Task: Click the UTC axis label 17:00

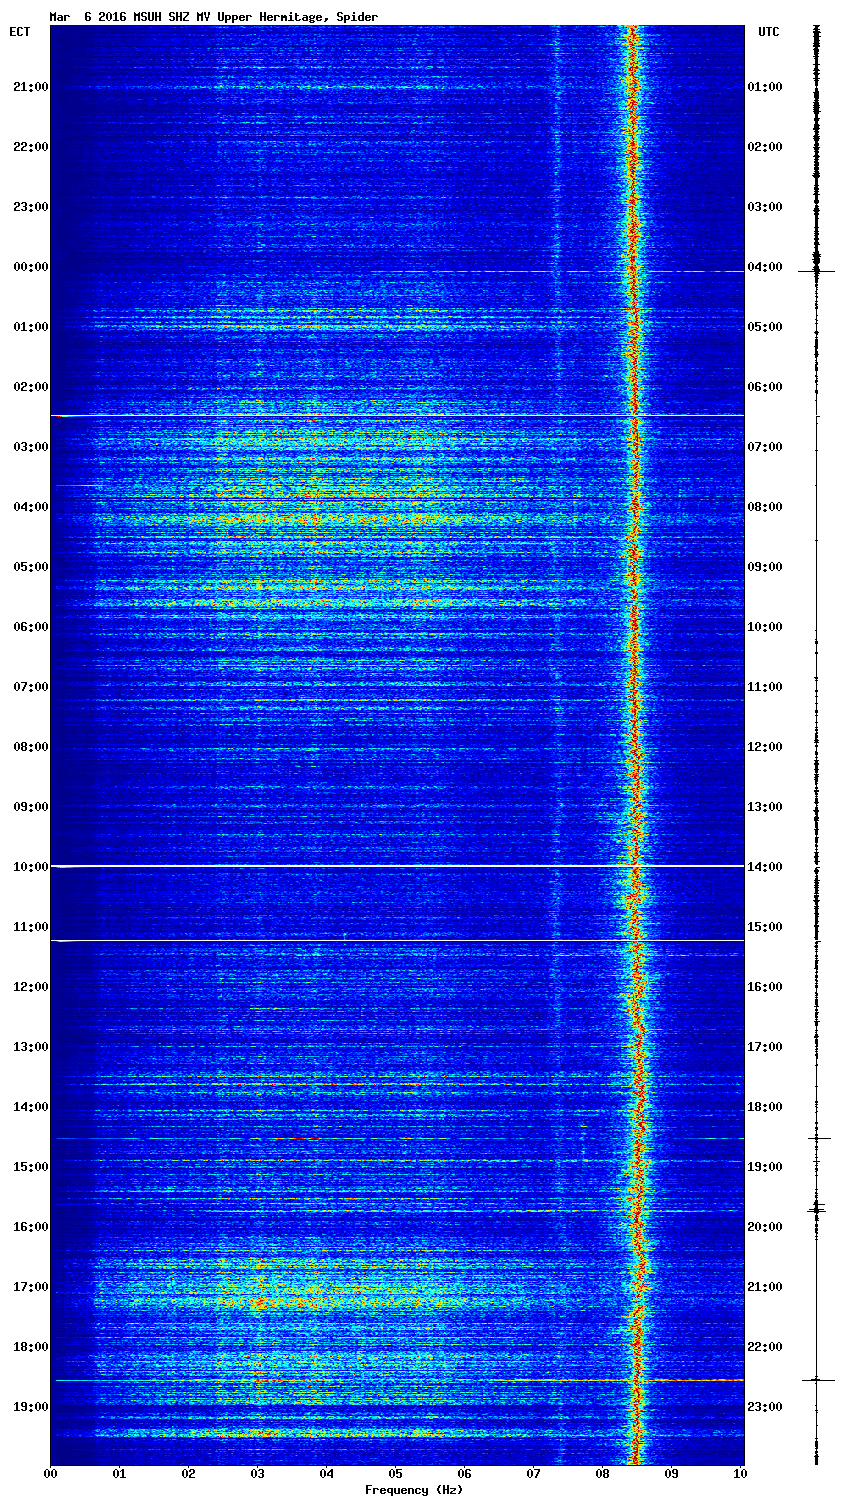Action: pos(765,1047)
